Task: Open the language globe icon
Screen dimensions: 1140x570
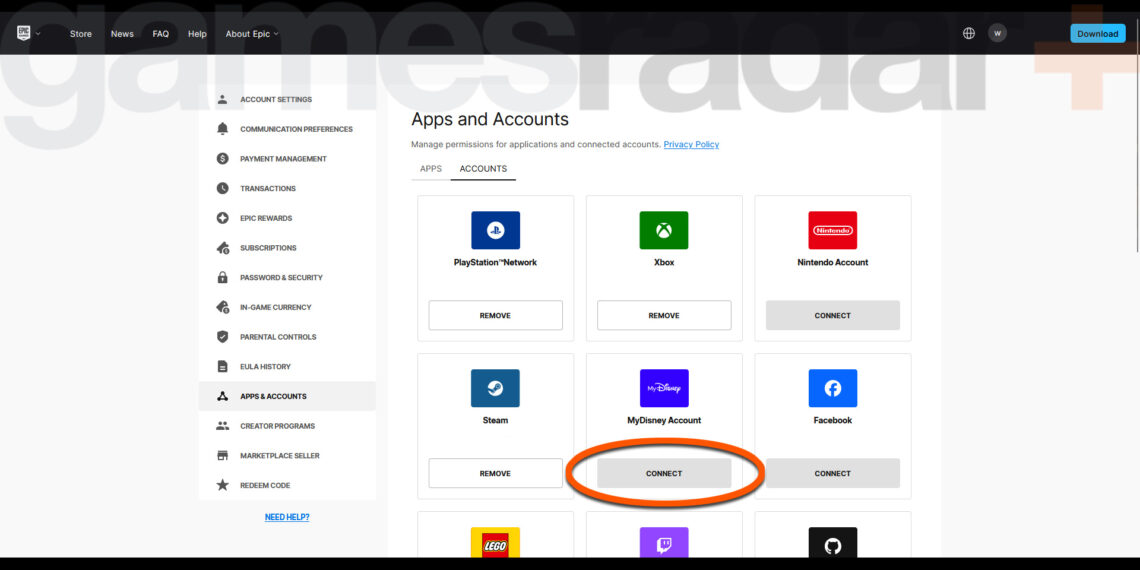Action: tap(968, 33)
